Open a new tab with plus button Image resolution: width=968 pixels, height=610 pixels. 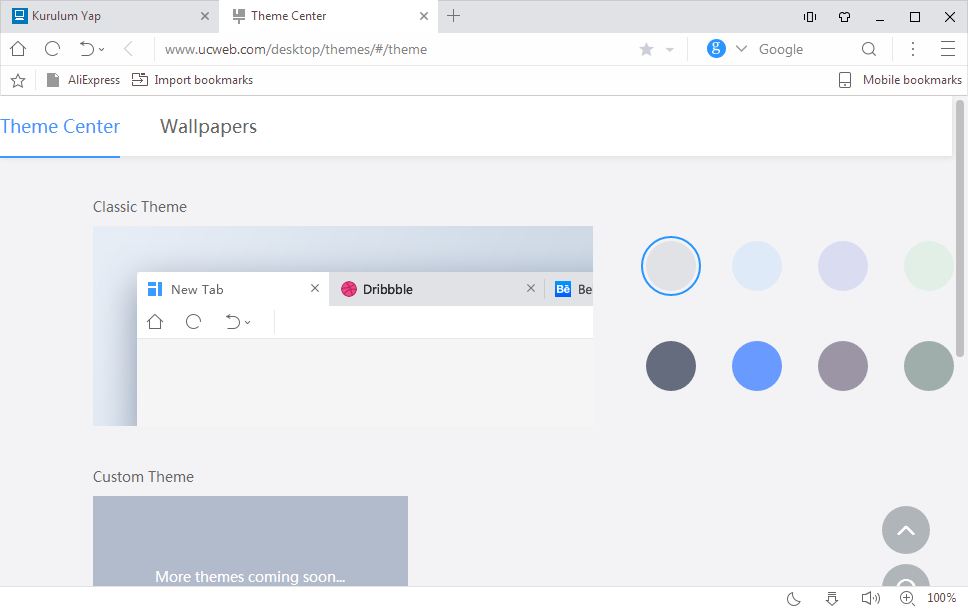coord(453,16)
